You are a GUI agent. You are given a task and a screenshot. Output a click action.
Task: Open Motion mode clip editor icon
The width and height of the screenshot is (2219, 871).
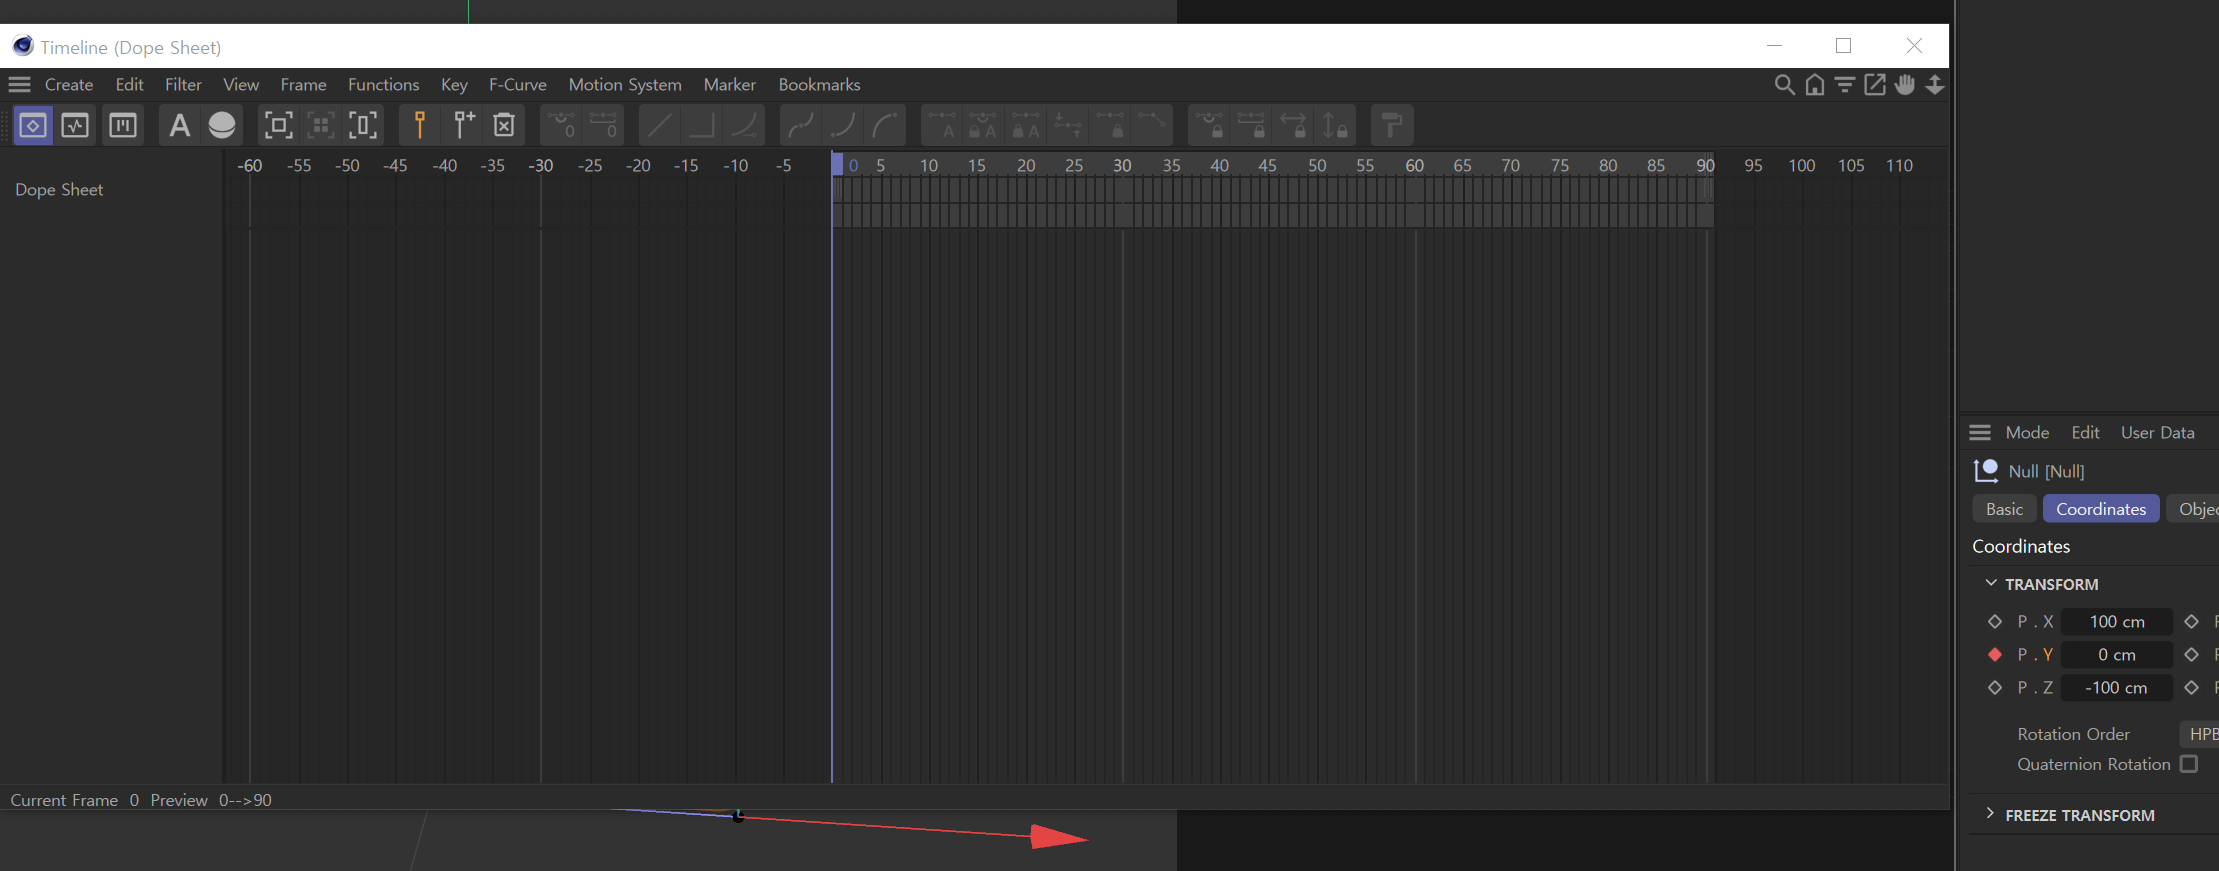tap(123, 126)
